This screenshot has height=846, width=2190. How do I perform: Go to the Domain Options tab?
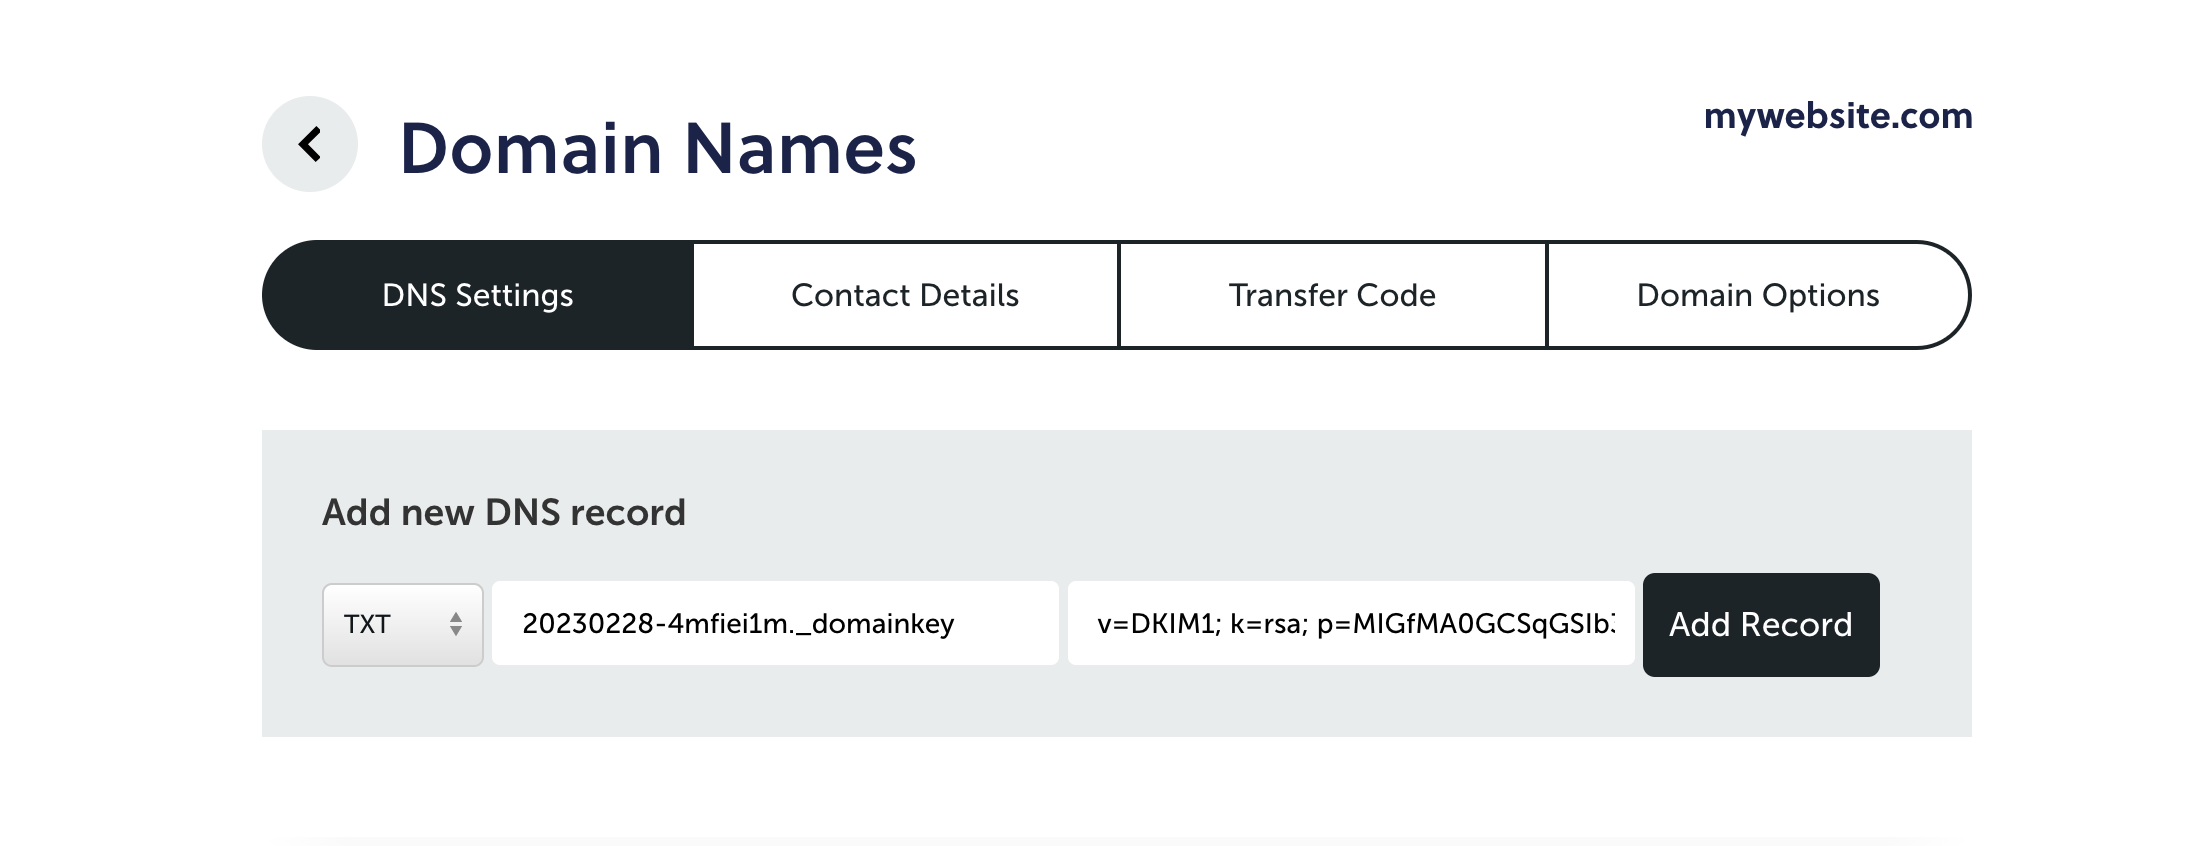(1757, 295)
